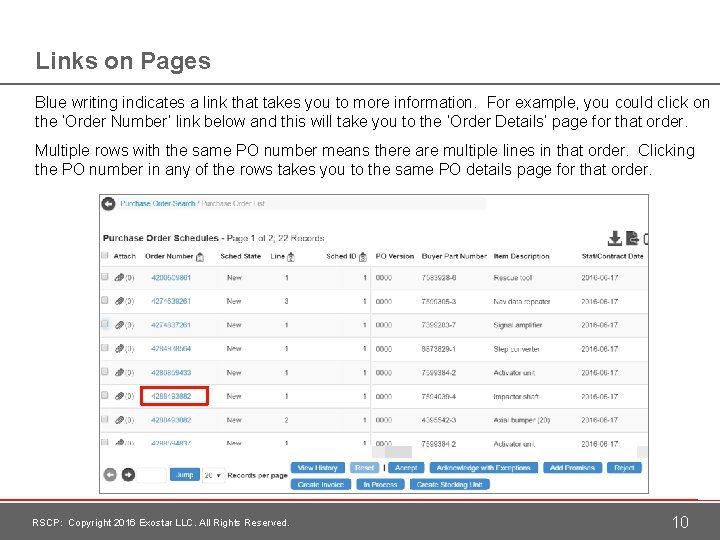Click the Buyer Part Number column header
Image resolution: width=720 pixels, height=540 pixels.
pos(454,256)
